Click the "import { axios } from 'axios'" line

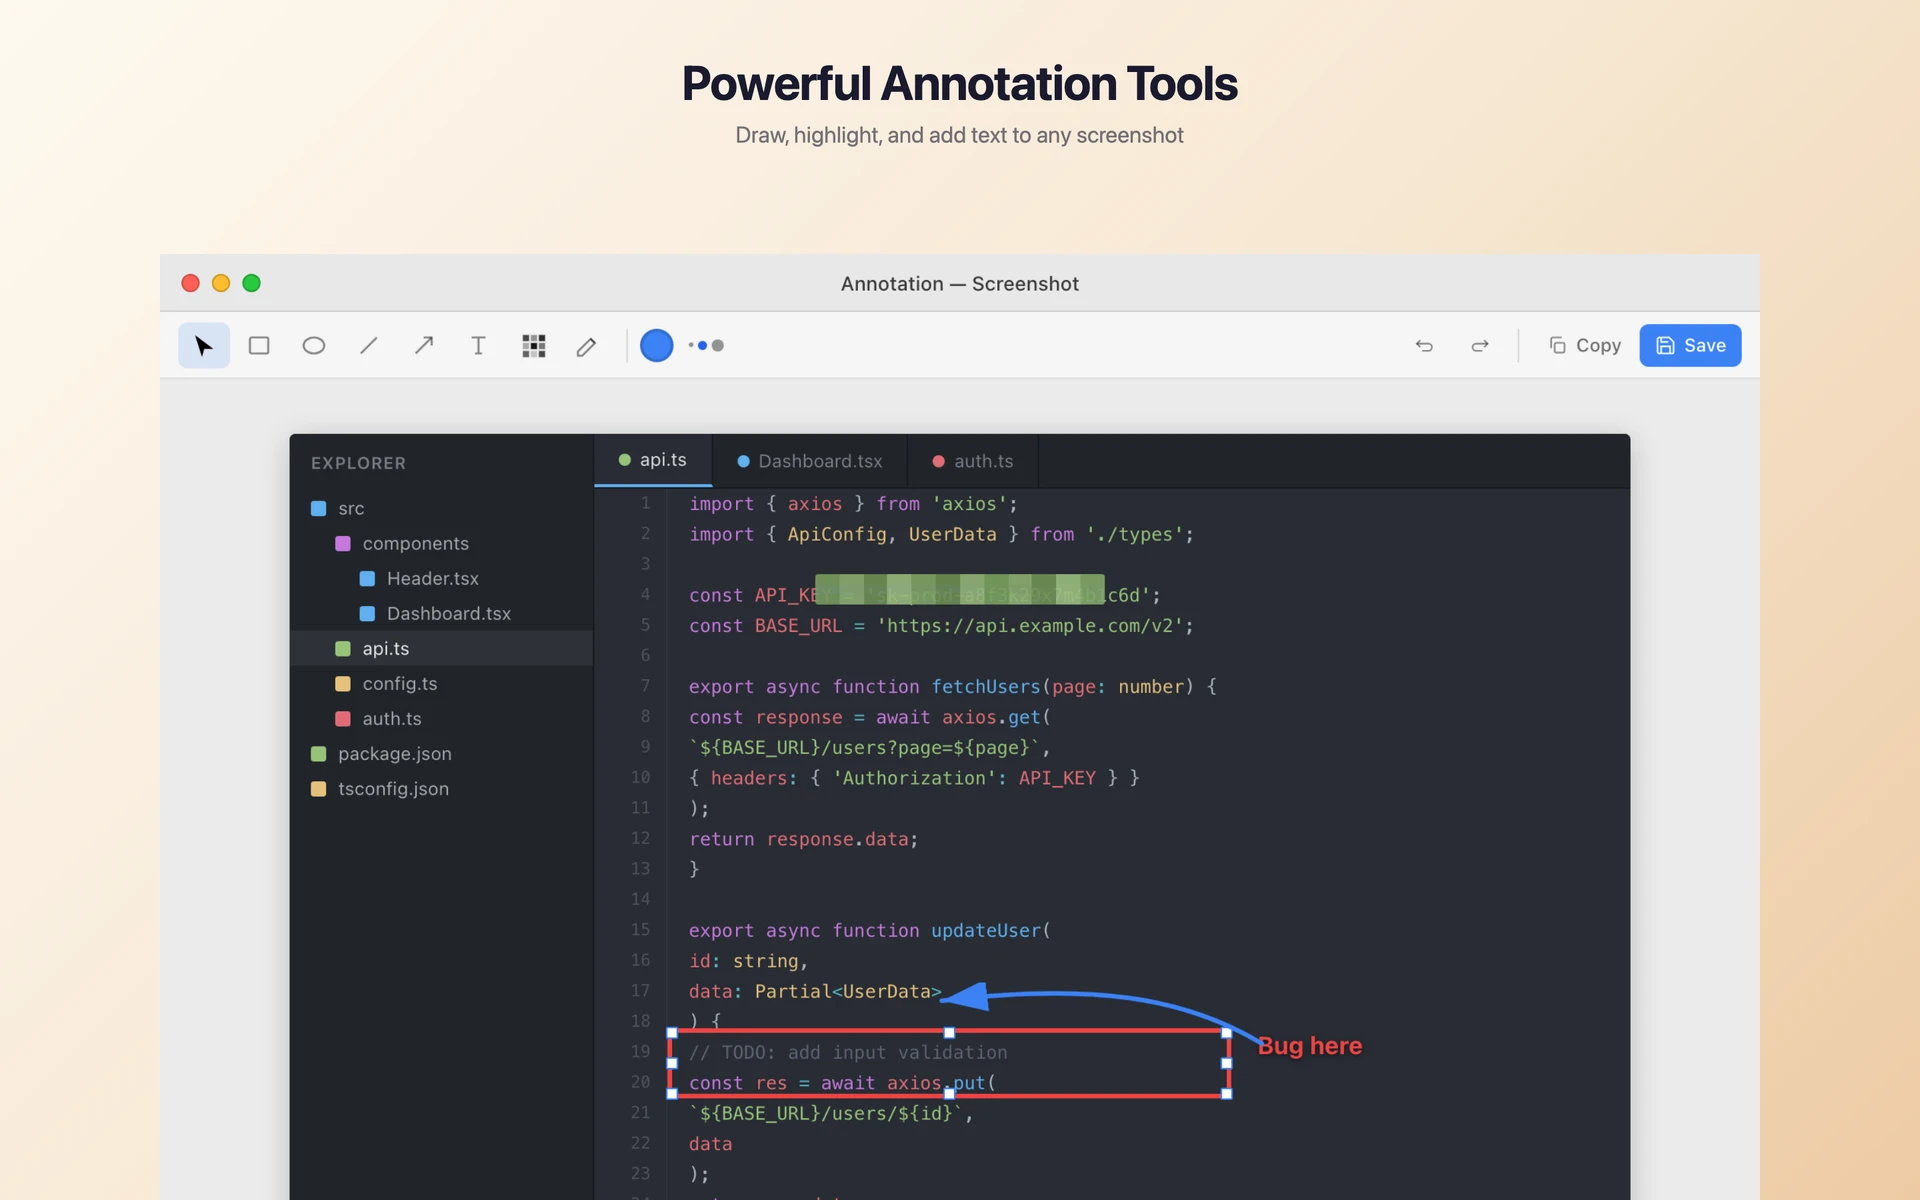(853, 504)
